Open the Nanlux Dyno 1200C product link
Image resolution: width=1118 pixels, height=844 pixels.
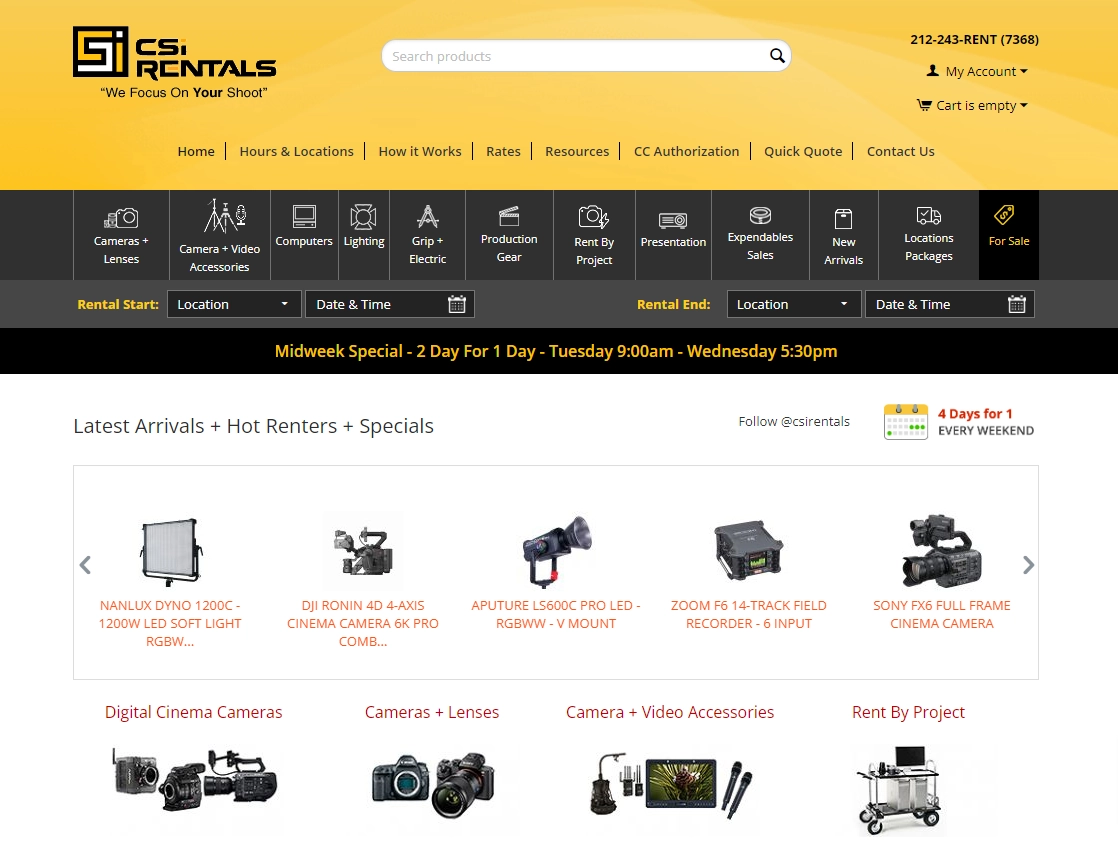pyautogui.click(x=170, y=623)
